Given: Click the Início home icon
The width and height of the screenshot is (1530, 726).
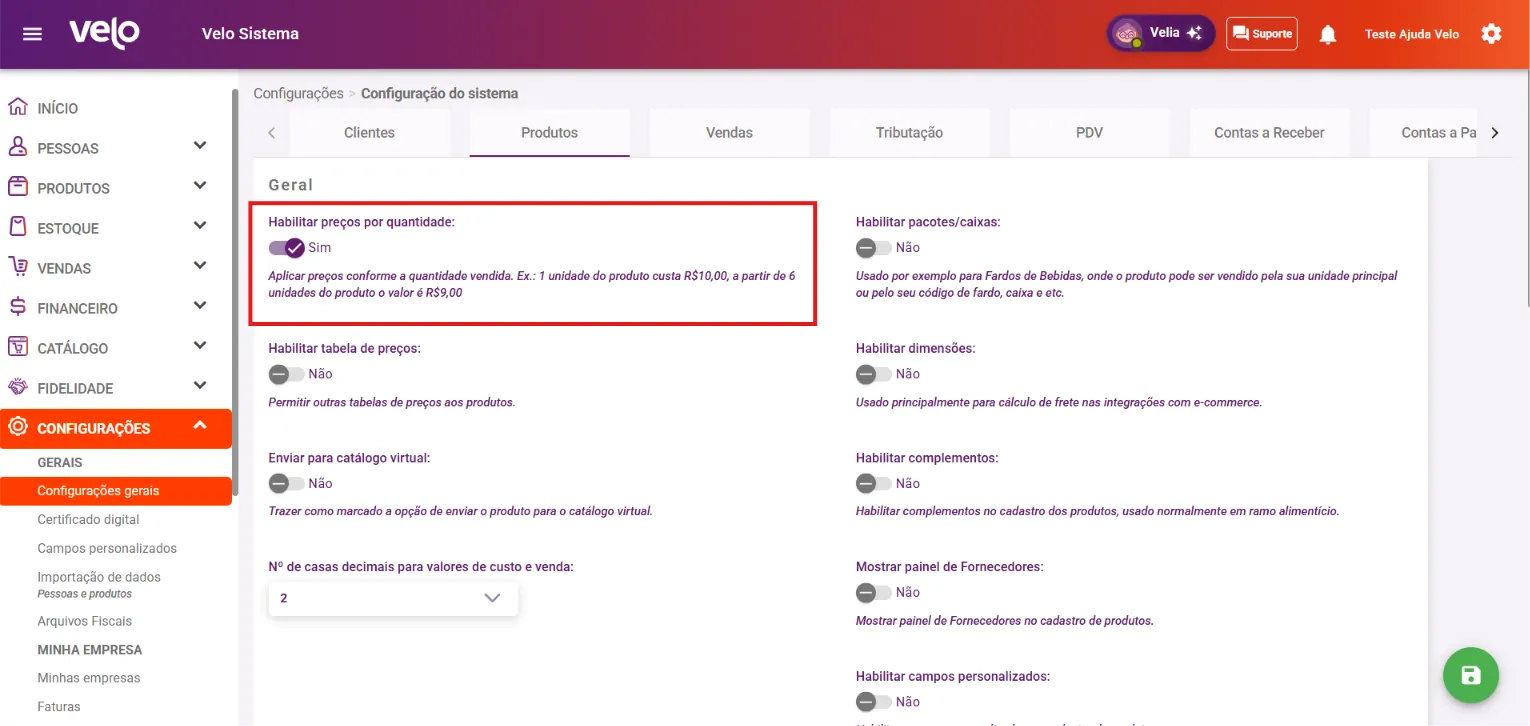Looking at the screenshot, I should pos(17,107).
